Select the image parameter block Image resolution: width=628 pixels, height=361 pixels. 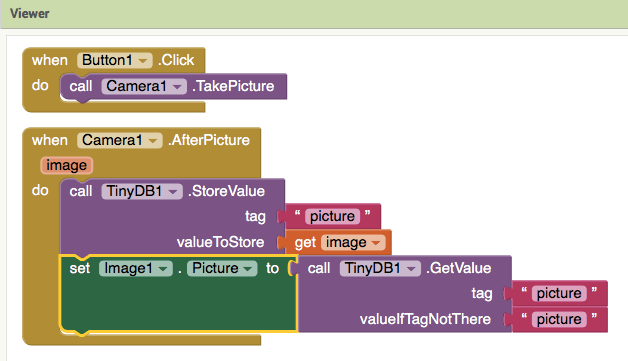point(66,165)
